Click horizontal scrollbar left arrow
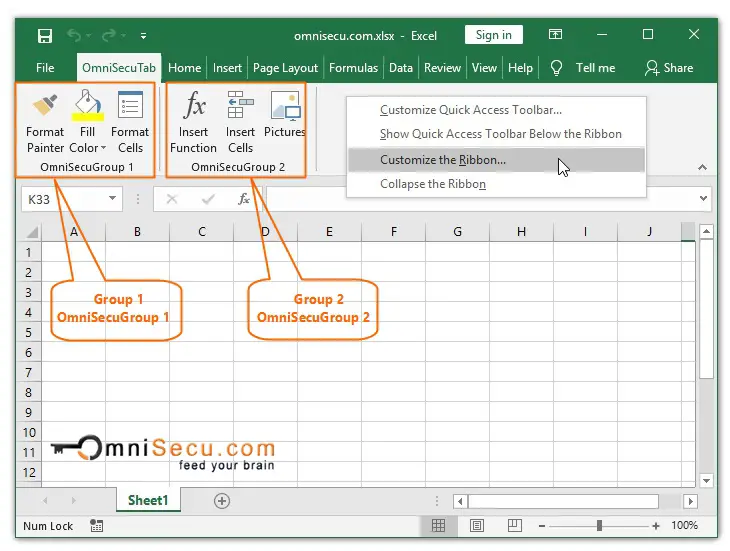The width and height of the screenshot is (730, 551). click(x=460, y=501)
